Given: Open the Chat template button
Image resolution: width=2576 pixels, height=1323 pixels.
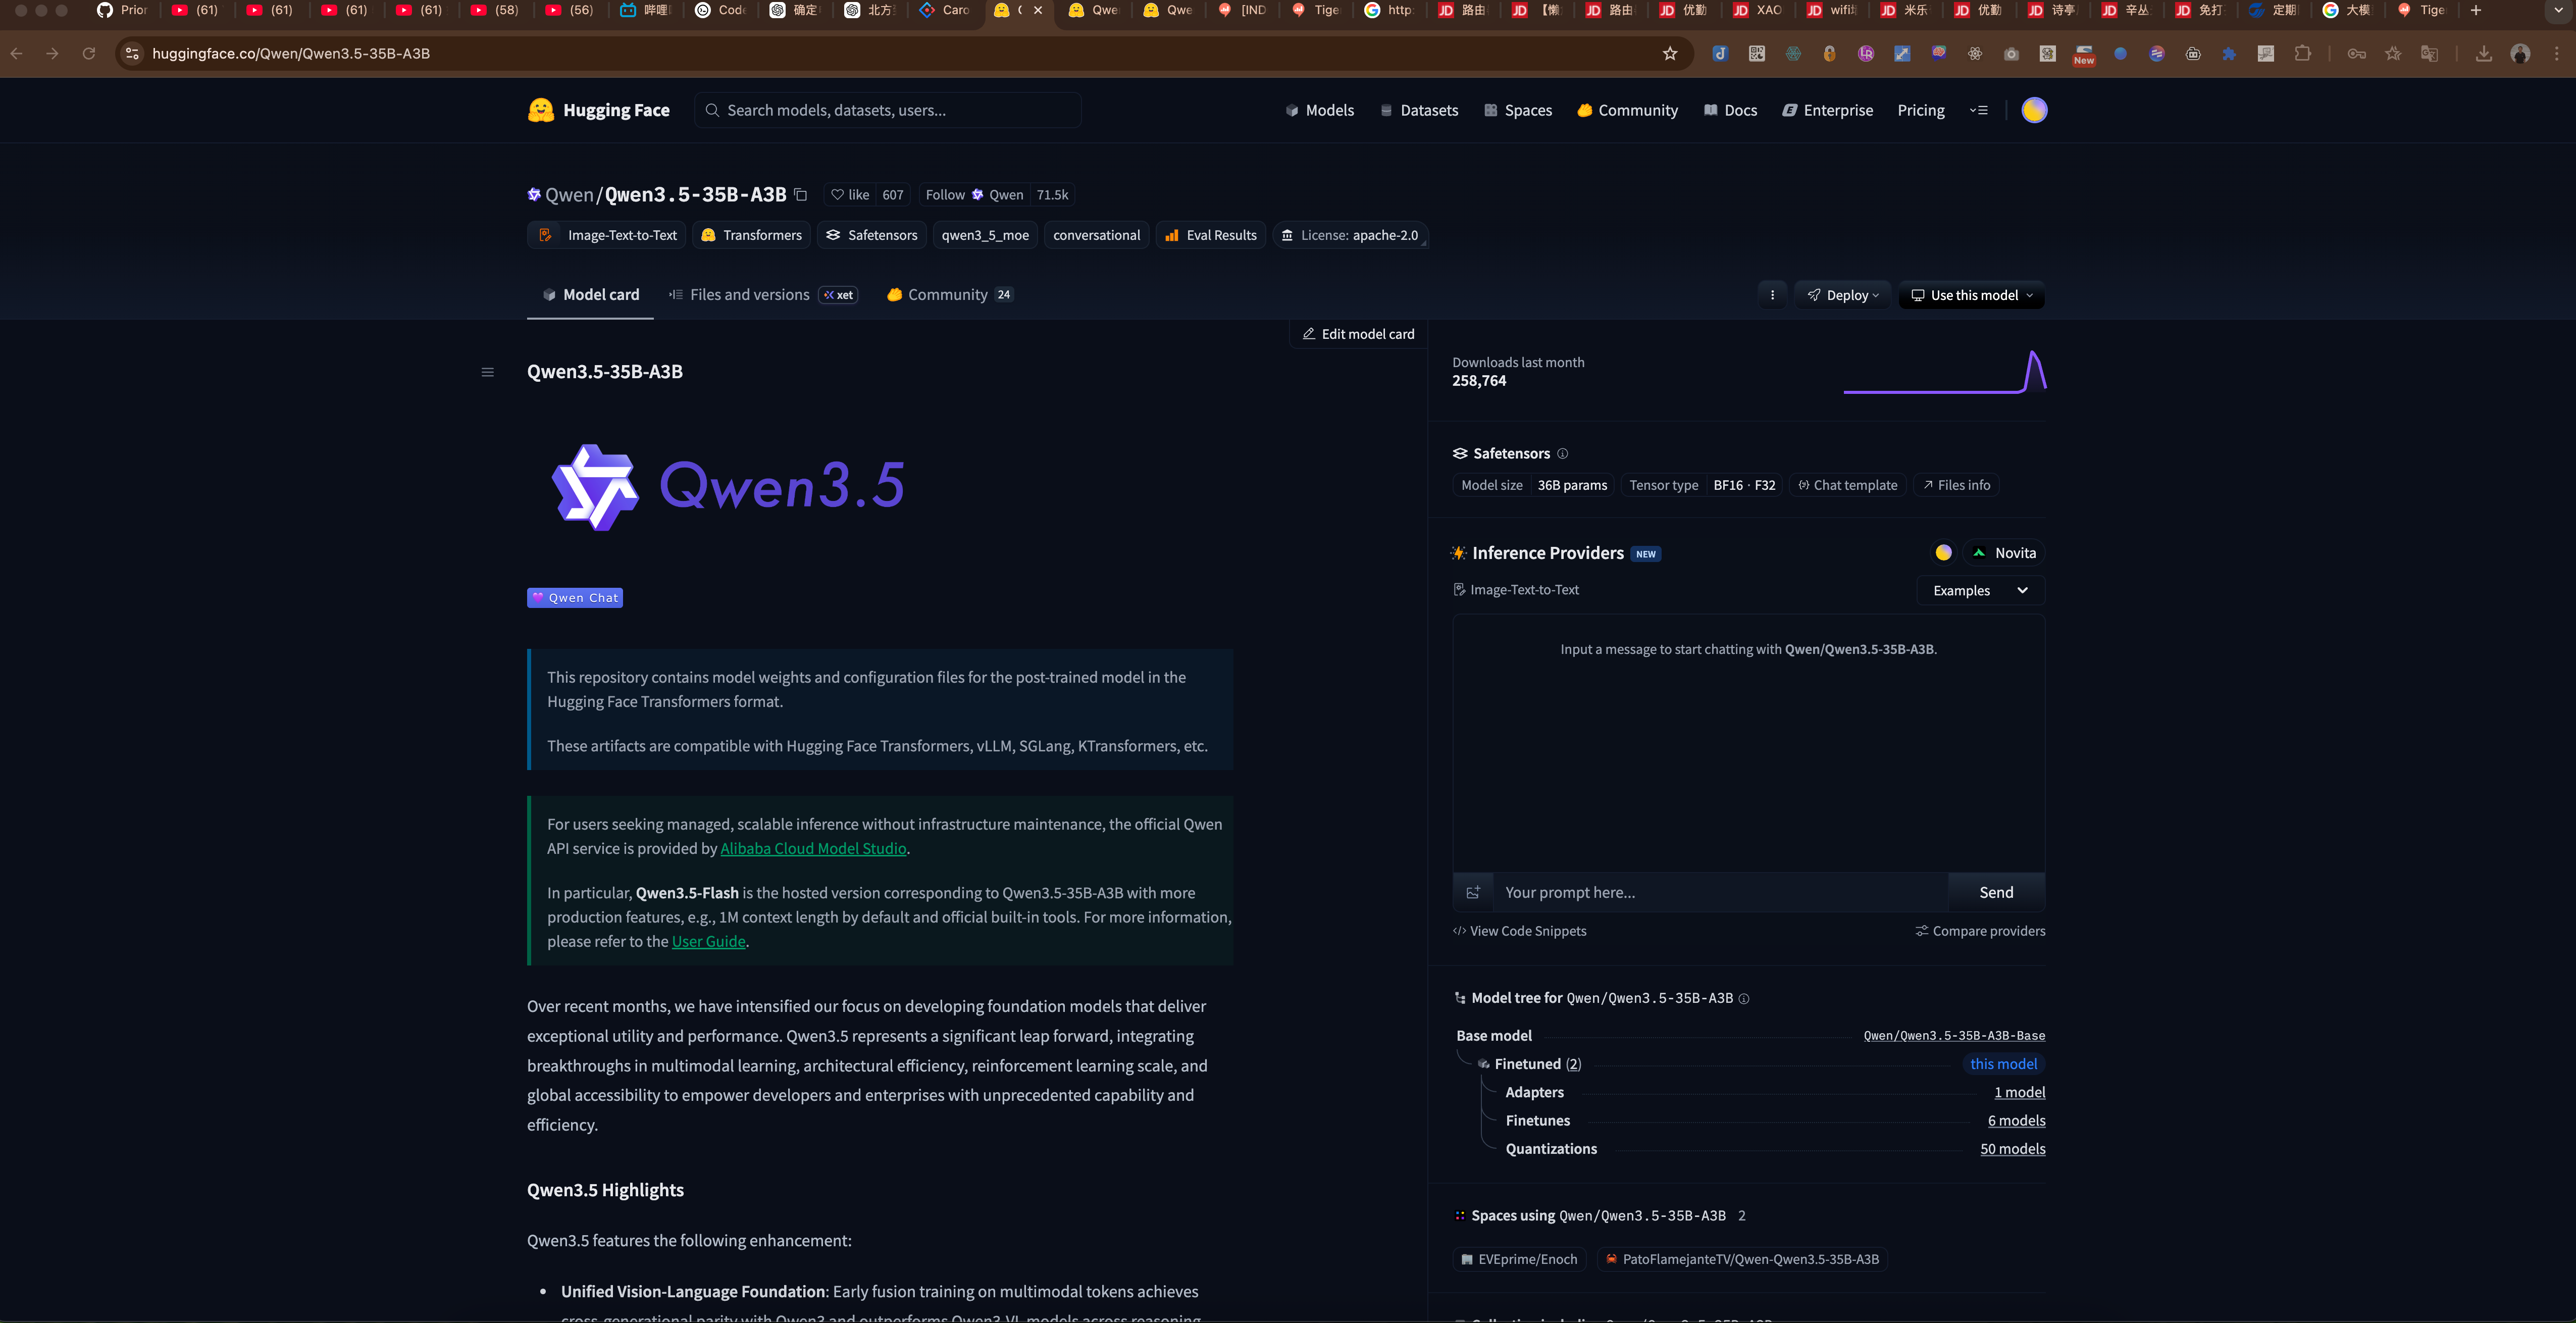Looking at the screenshot, I should (x=1848, y=486).
